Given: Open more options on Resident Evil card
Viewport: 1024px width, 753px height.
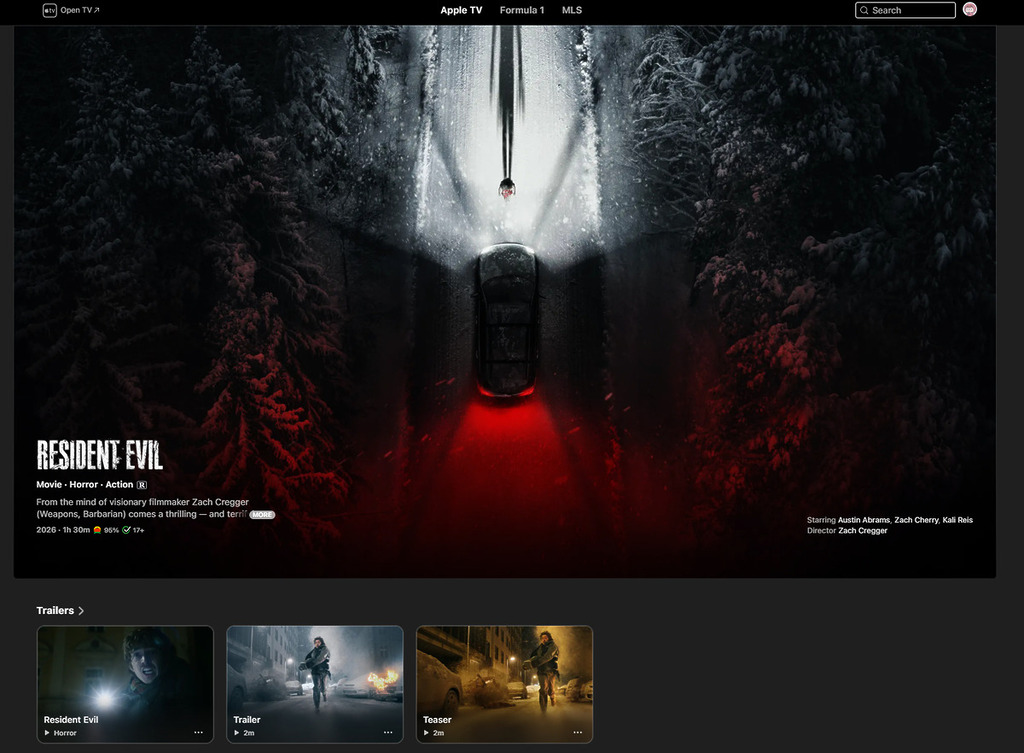Looking at the screenshot, I should pos(199,732).
